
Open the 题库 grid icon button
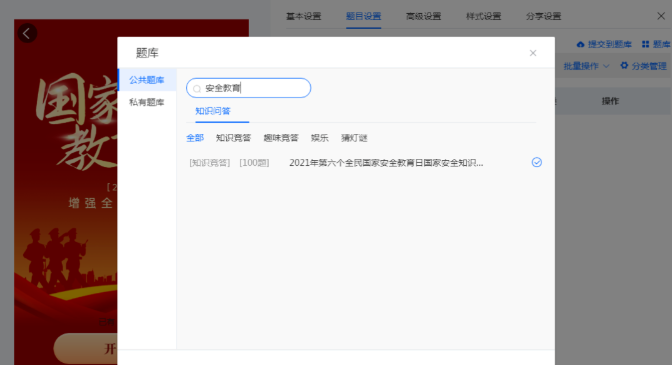click(656, 44)
